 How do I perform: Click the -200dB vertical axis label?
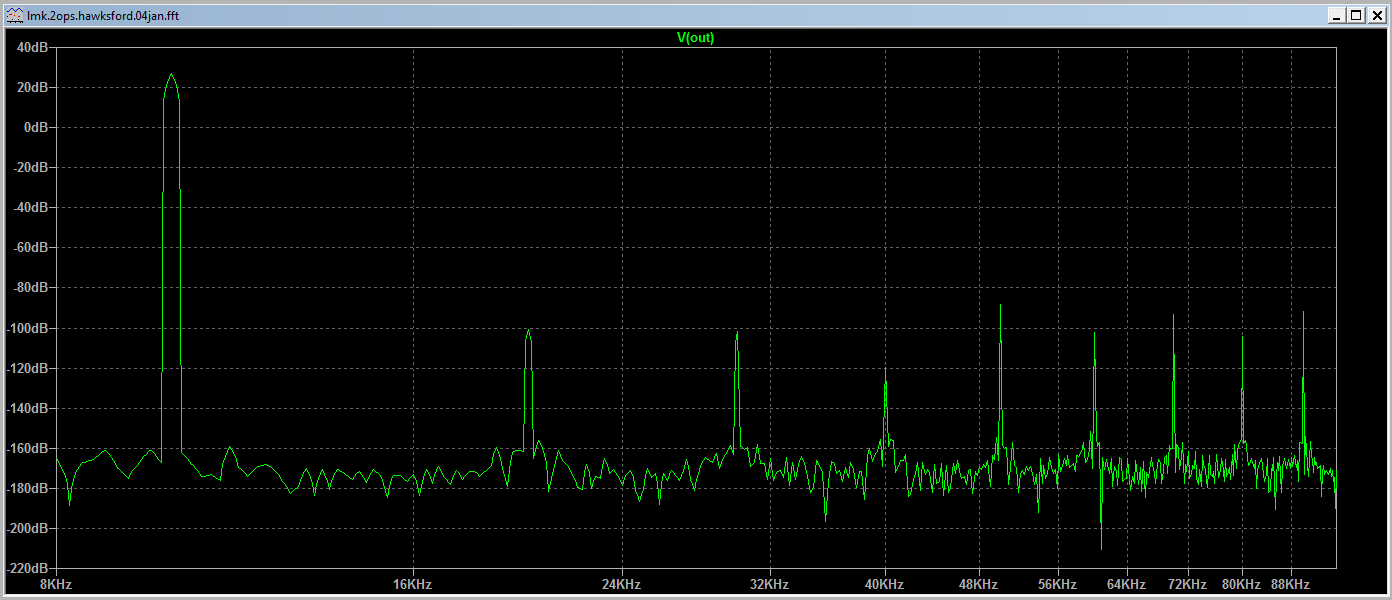tap(27, 529)
